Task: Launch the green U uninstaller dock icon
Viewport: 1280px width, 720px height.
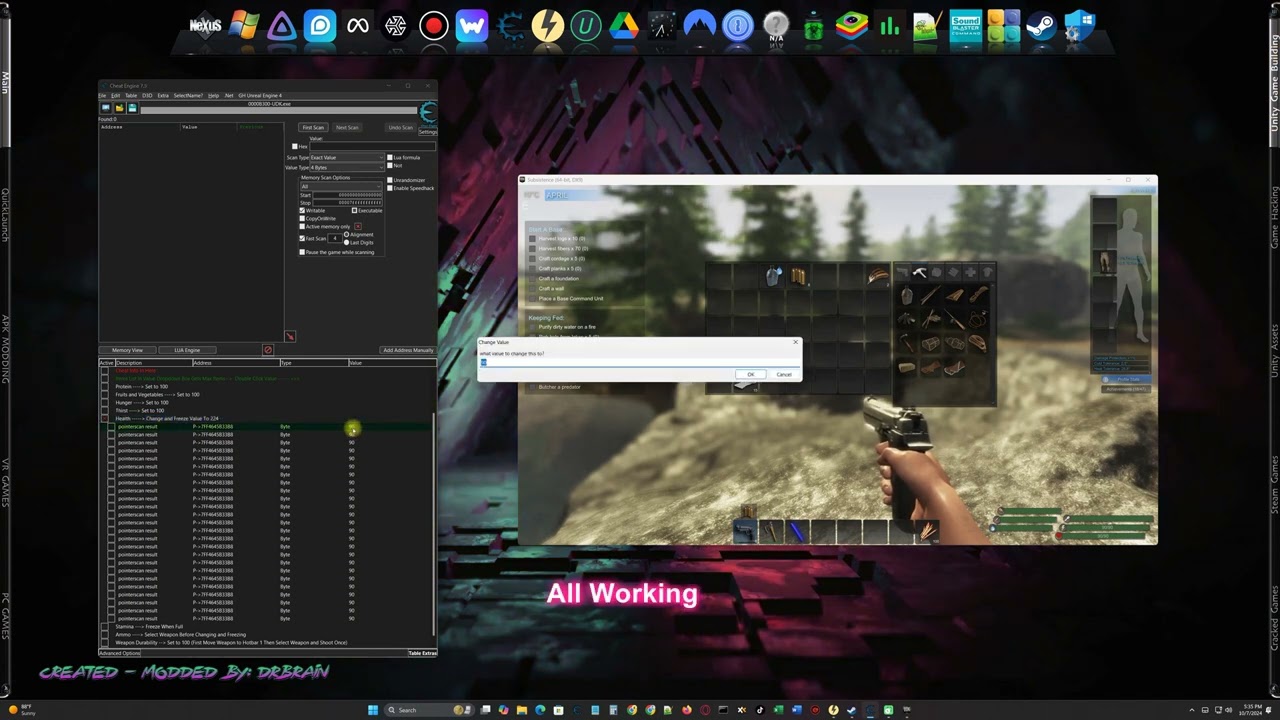Action: tap(585, 26)
